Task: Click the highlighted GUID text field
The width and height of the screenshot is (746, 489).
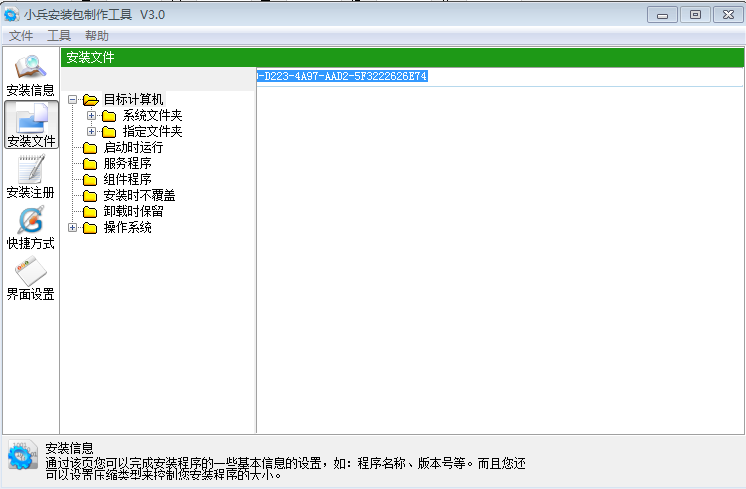Action: point(342,77)
